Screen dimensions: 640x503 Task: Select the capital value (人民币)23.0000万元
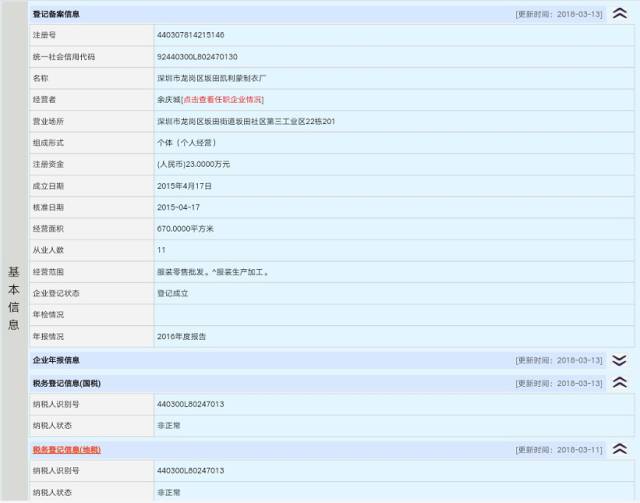[x=193, y=164]
